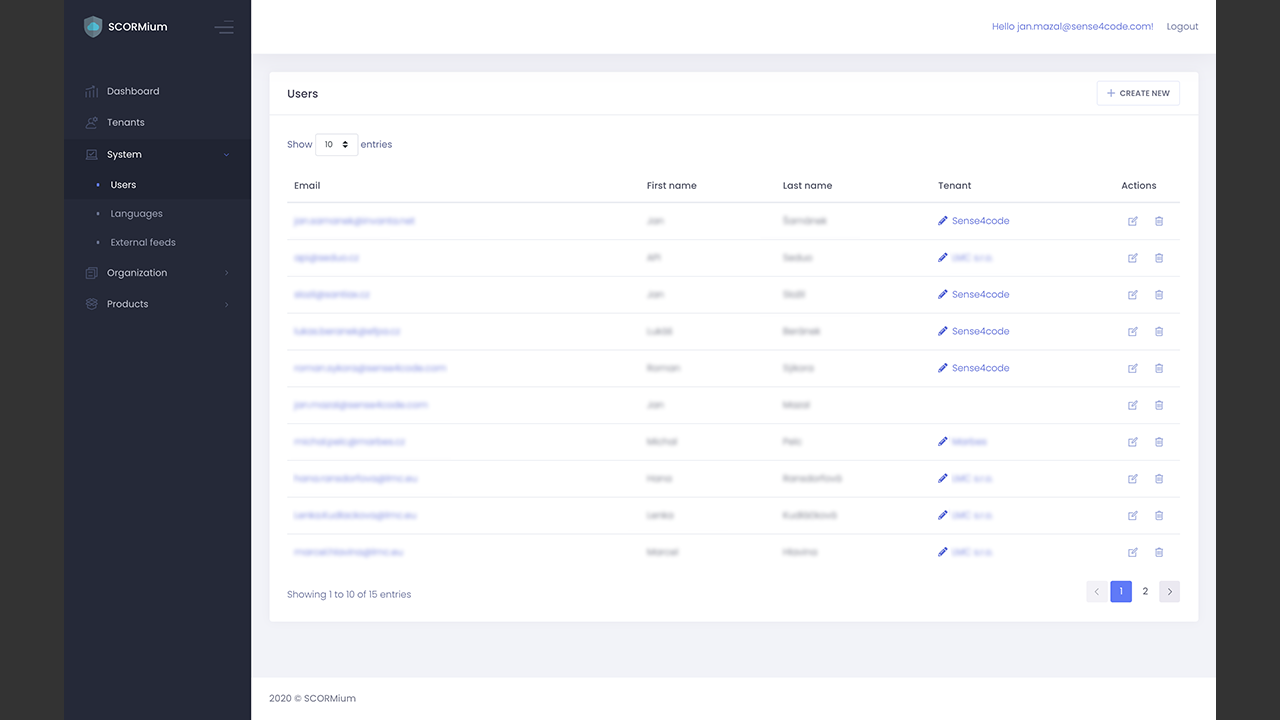Viewport: 1280px width, 720px height.
Task: Click the Tenants icon in the sidebar
Action: (x=92, y=123)
